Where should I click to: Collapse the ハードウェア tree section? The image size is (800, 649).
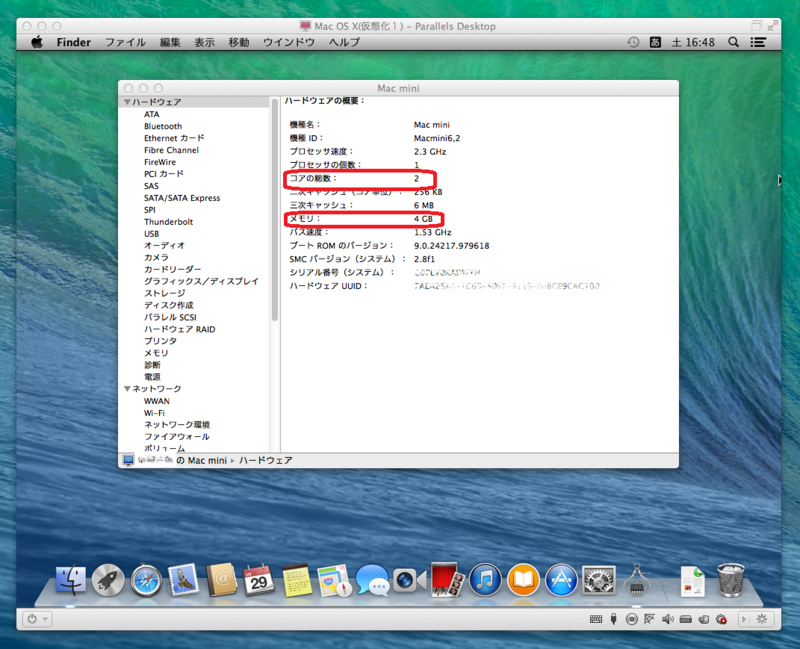click(x=128, y=102)
